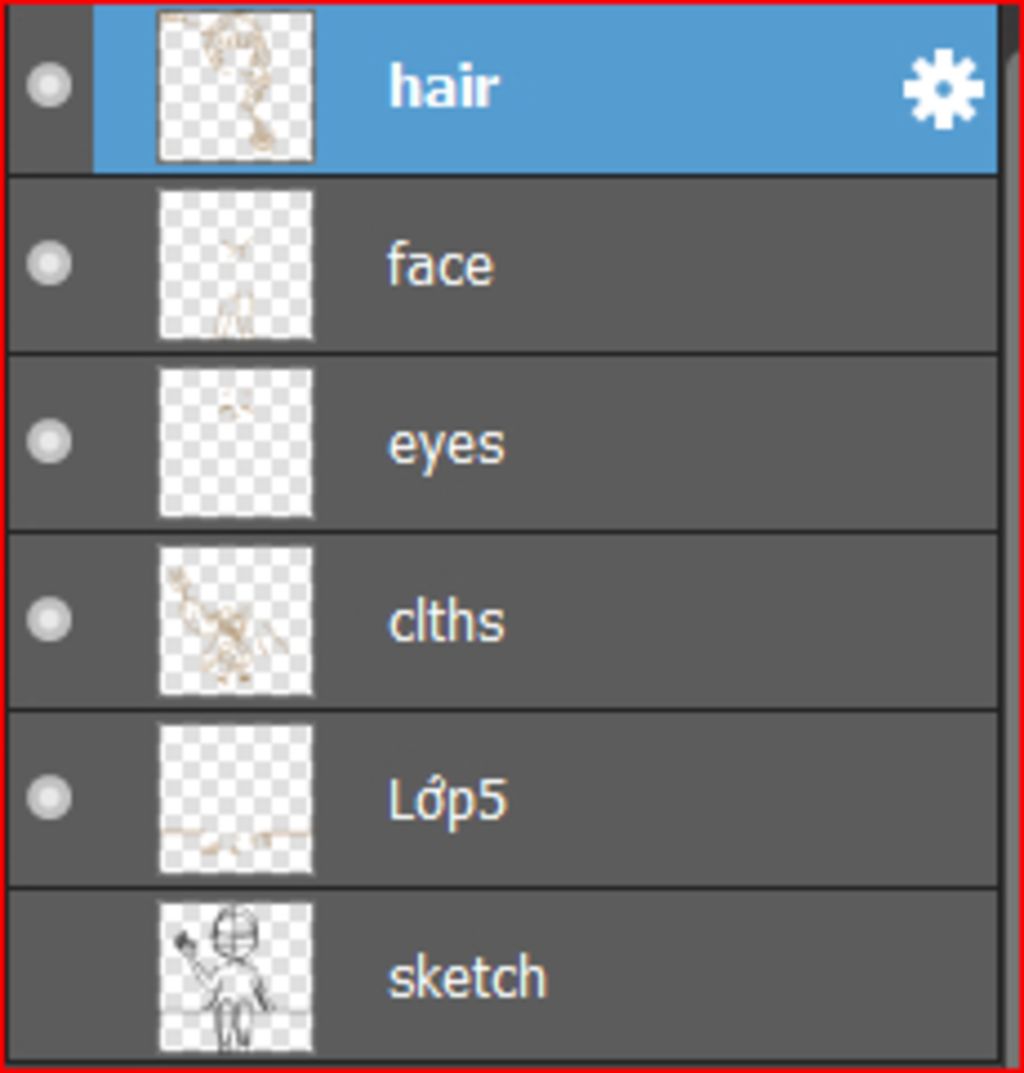This screenshot has height=1073, width=1024.
Task: Click the eyes layer thumbnail
Action: (x=236, y=443)
